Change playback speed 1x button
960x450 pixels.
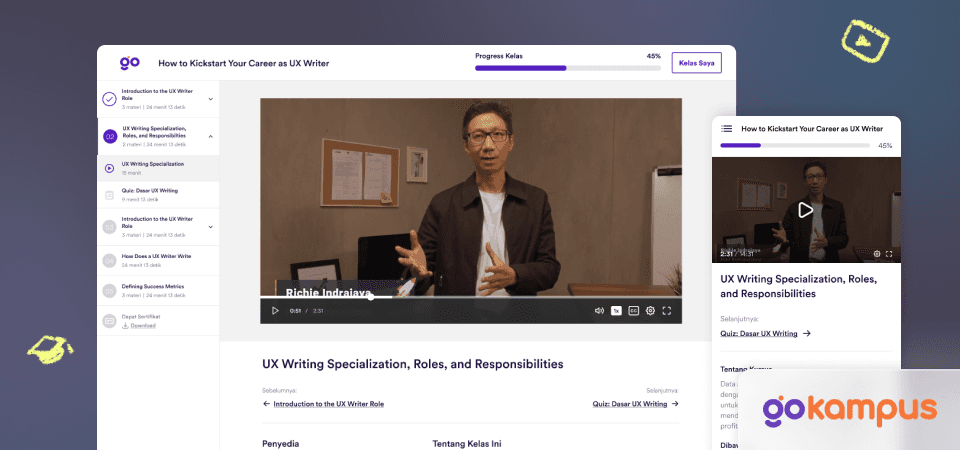(x=616, y=310)
